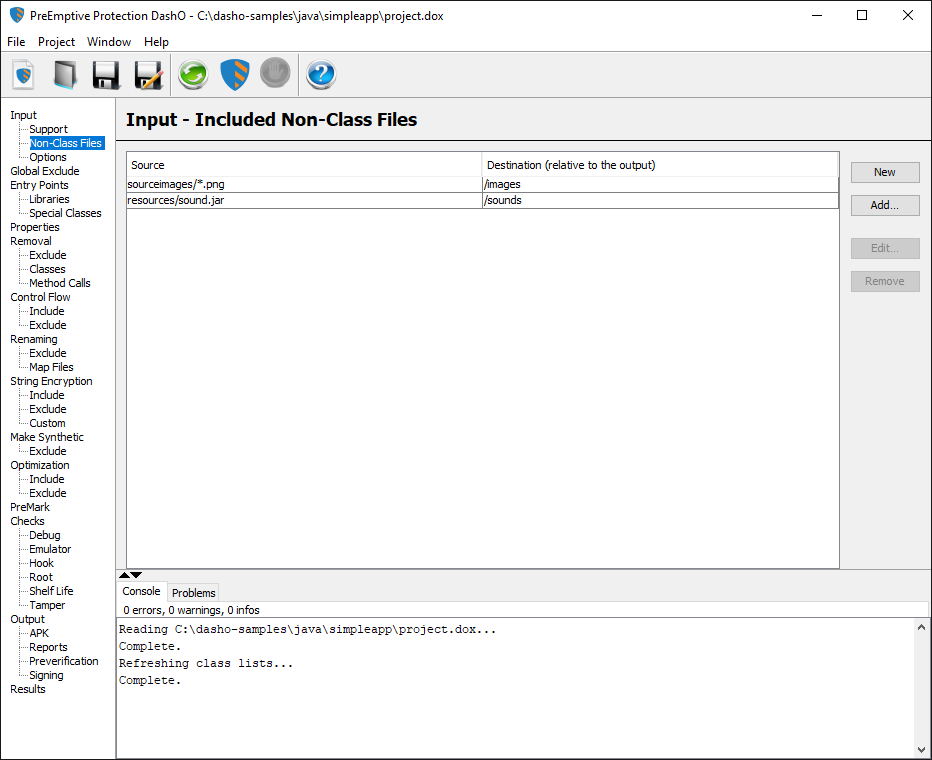The width and height of the screenshot is (932, 760).
Task: Click the New Project toolbar icon
Action: tap(24, 75)
